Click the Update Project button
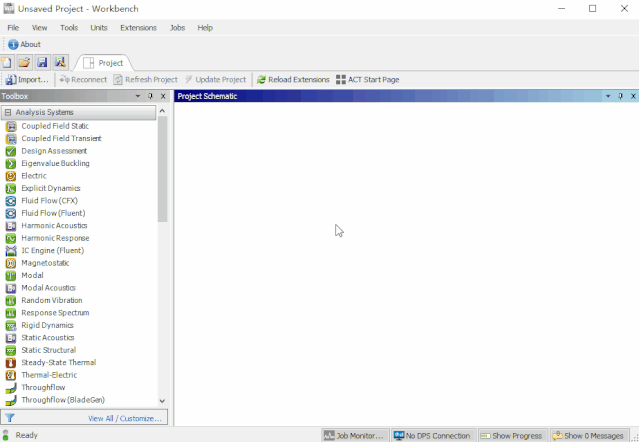This screenshot has width=639, height=442. pos(216,80)
